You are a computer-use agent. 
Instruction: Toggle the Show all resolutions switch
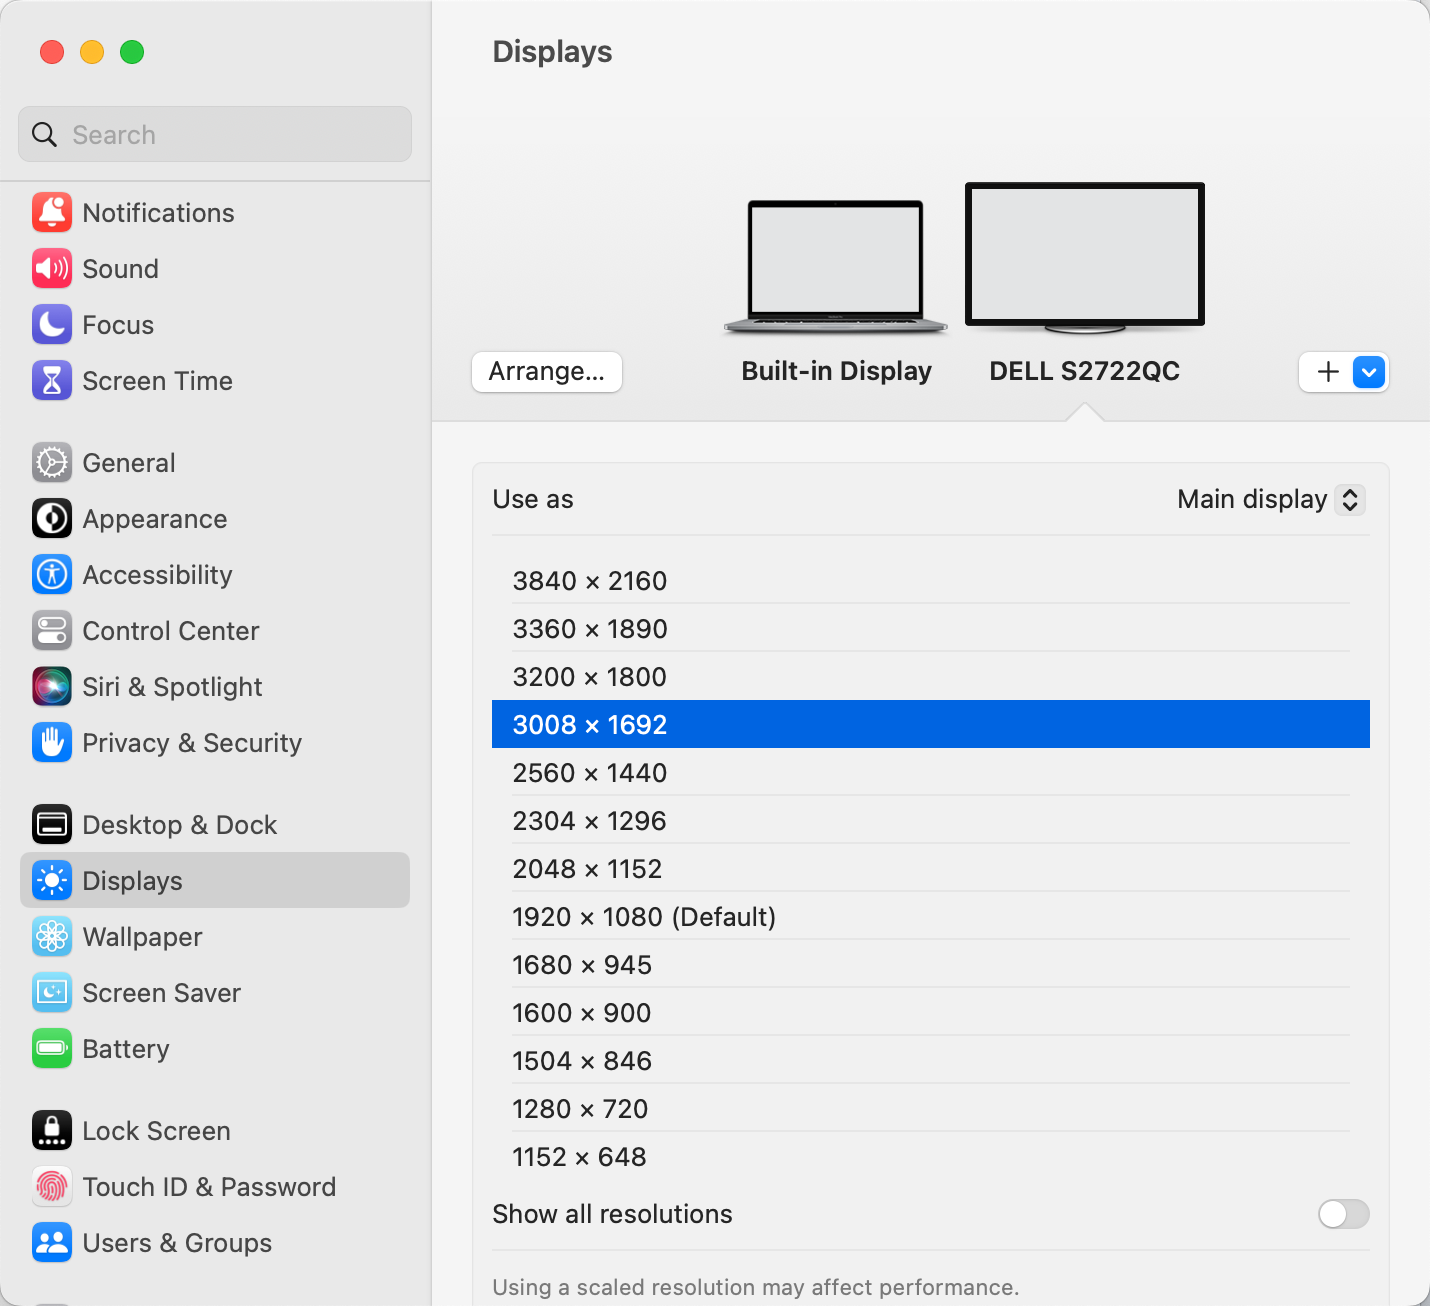[1343, 1214]
